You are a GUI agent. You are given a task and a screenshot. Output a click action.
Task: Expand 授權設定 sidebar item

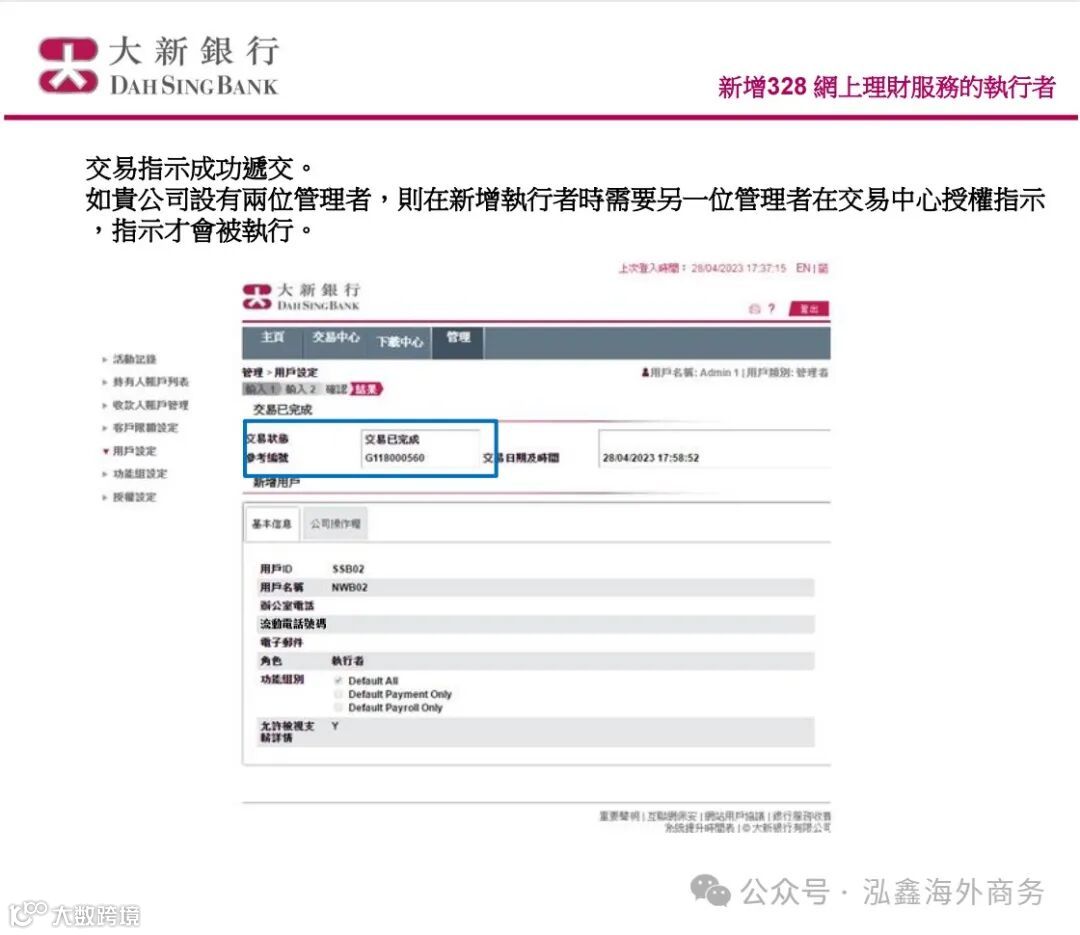point(134,497)
